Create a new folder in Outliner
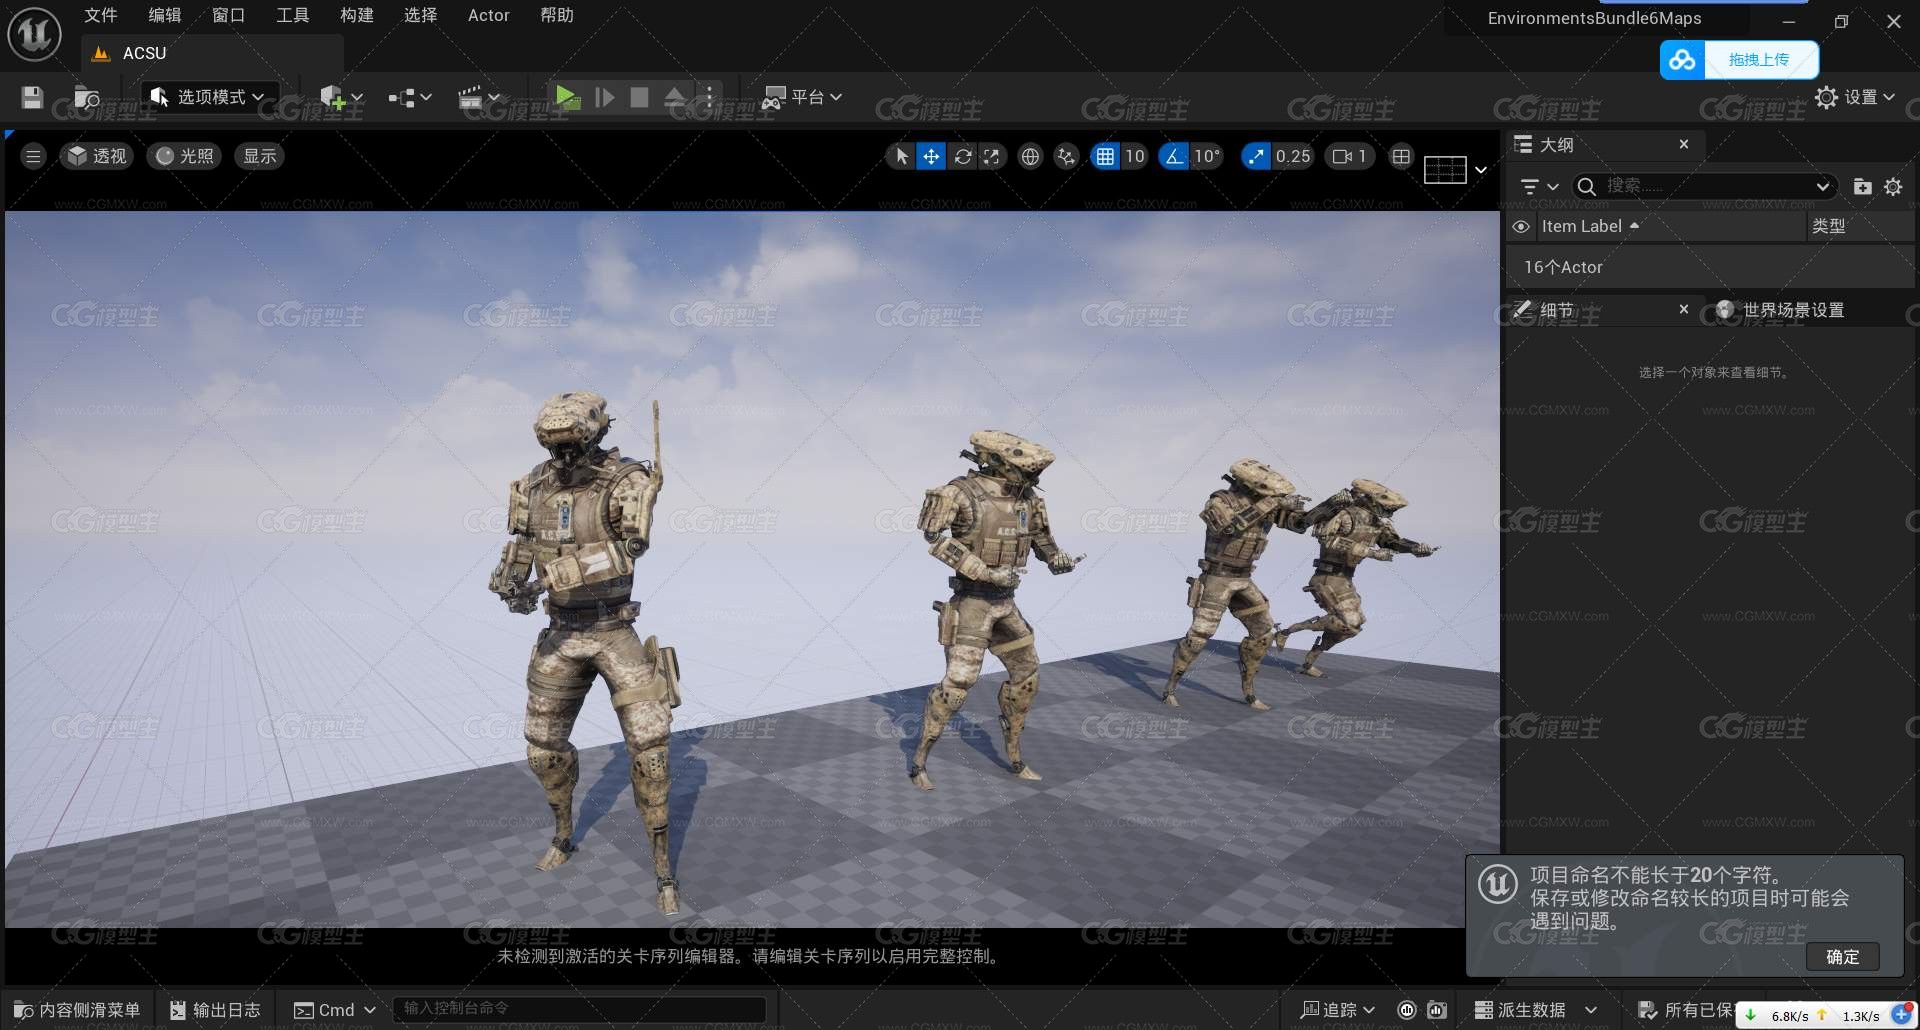 tap(1862, 186)
